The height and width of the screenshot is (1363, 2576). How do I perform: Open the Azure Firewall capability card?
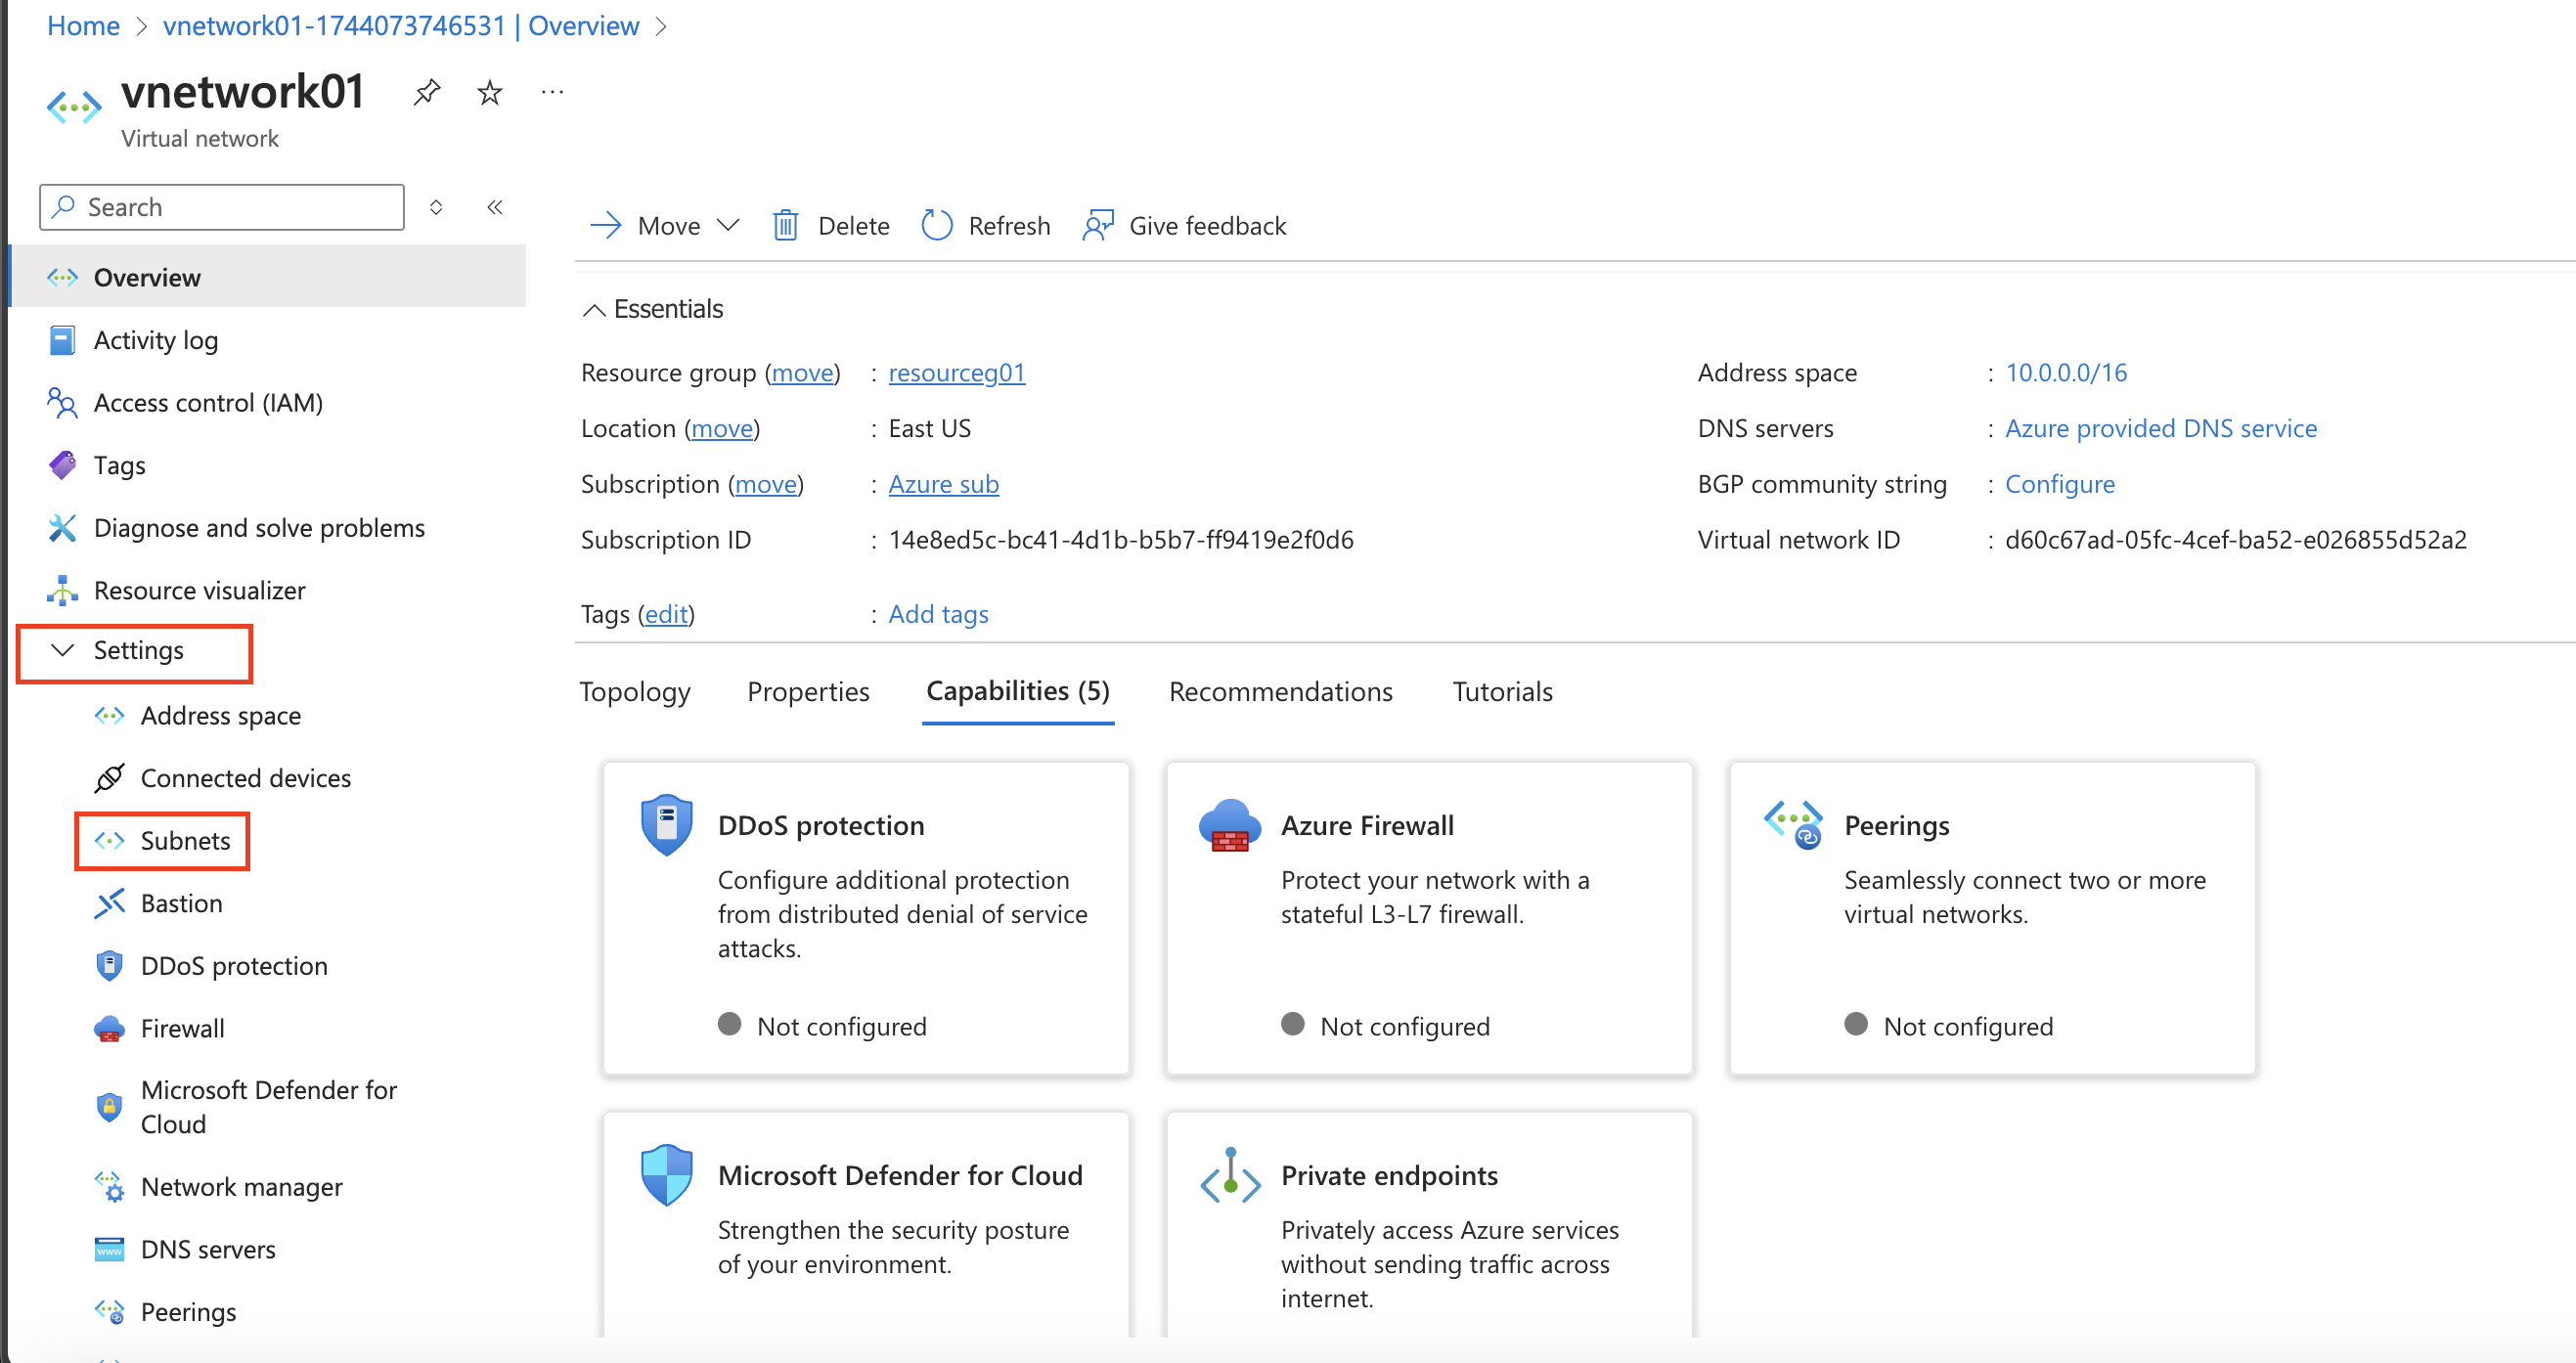tap(1429, 918)
